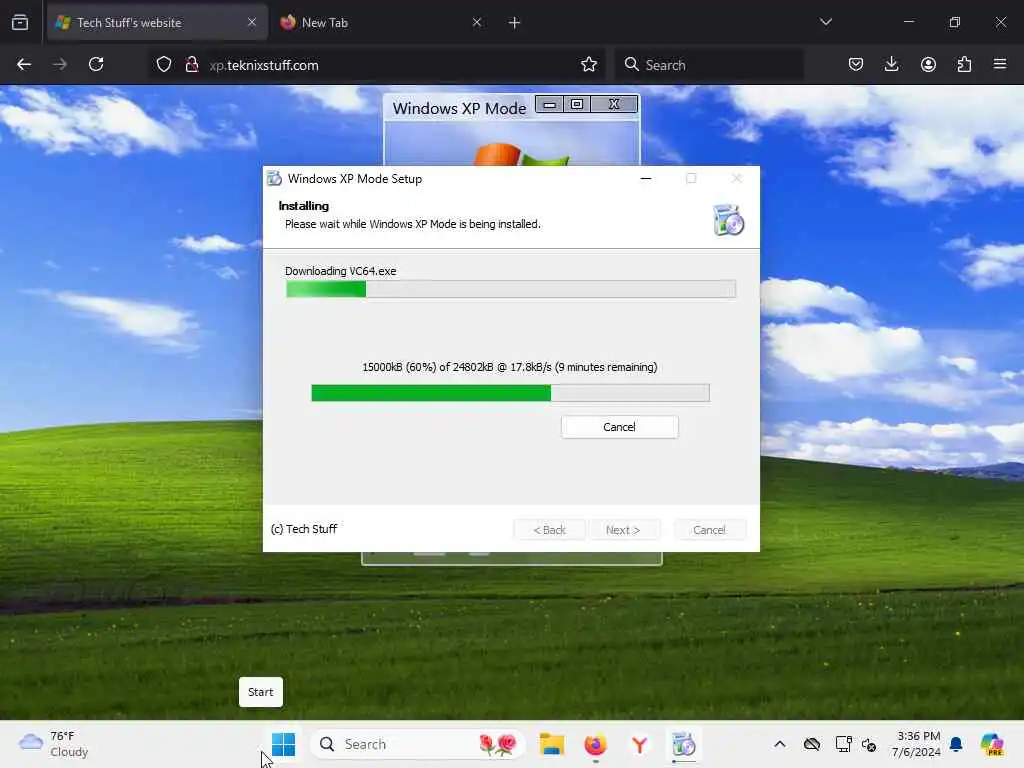Close the Tech Stuff's website tab
This screenshot has height=768, width=1024.
click(x=252, y=23)
